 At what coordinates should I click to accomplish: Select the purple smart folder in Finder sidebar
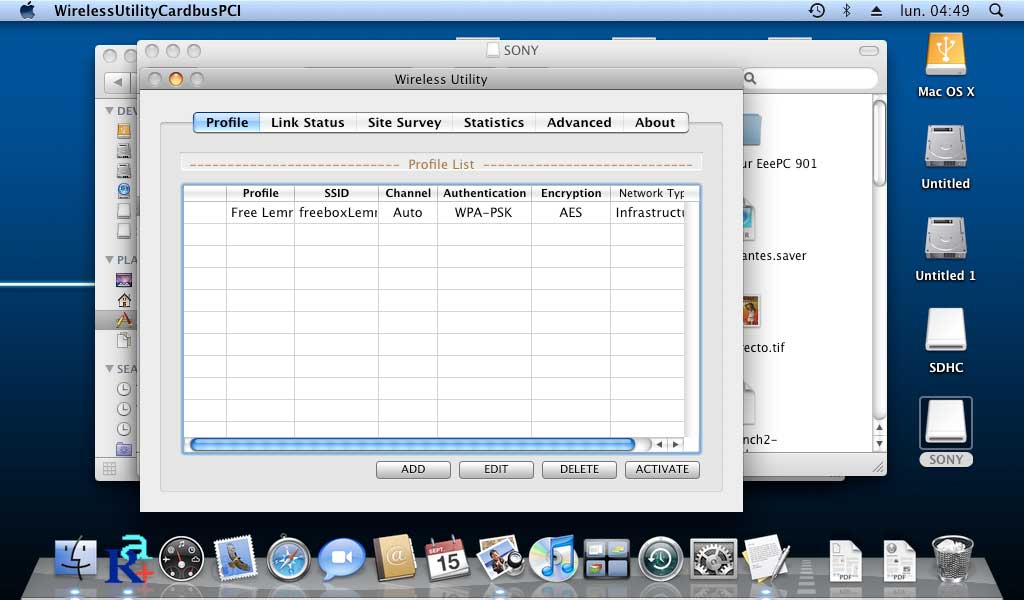(x=123, y=449)
